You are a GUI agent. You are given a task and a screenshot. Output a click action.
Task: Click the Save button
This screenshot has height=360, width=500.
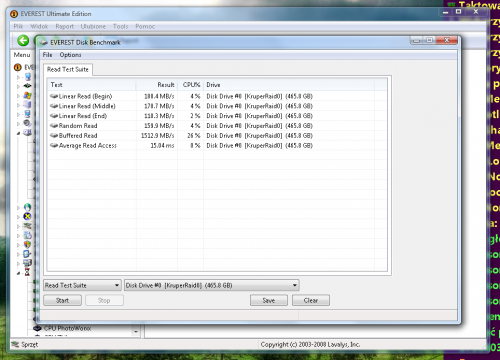[269, 300]
